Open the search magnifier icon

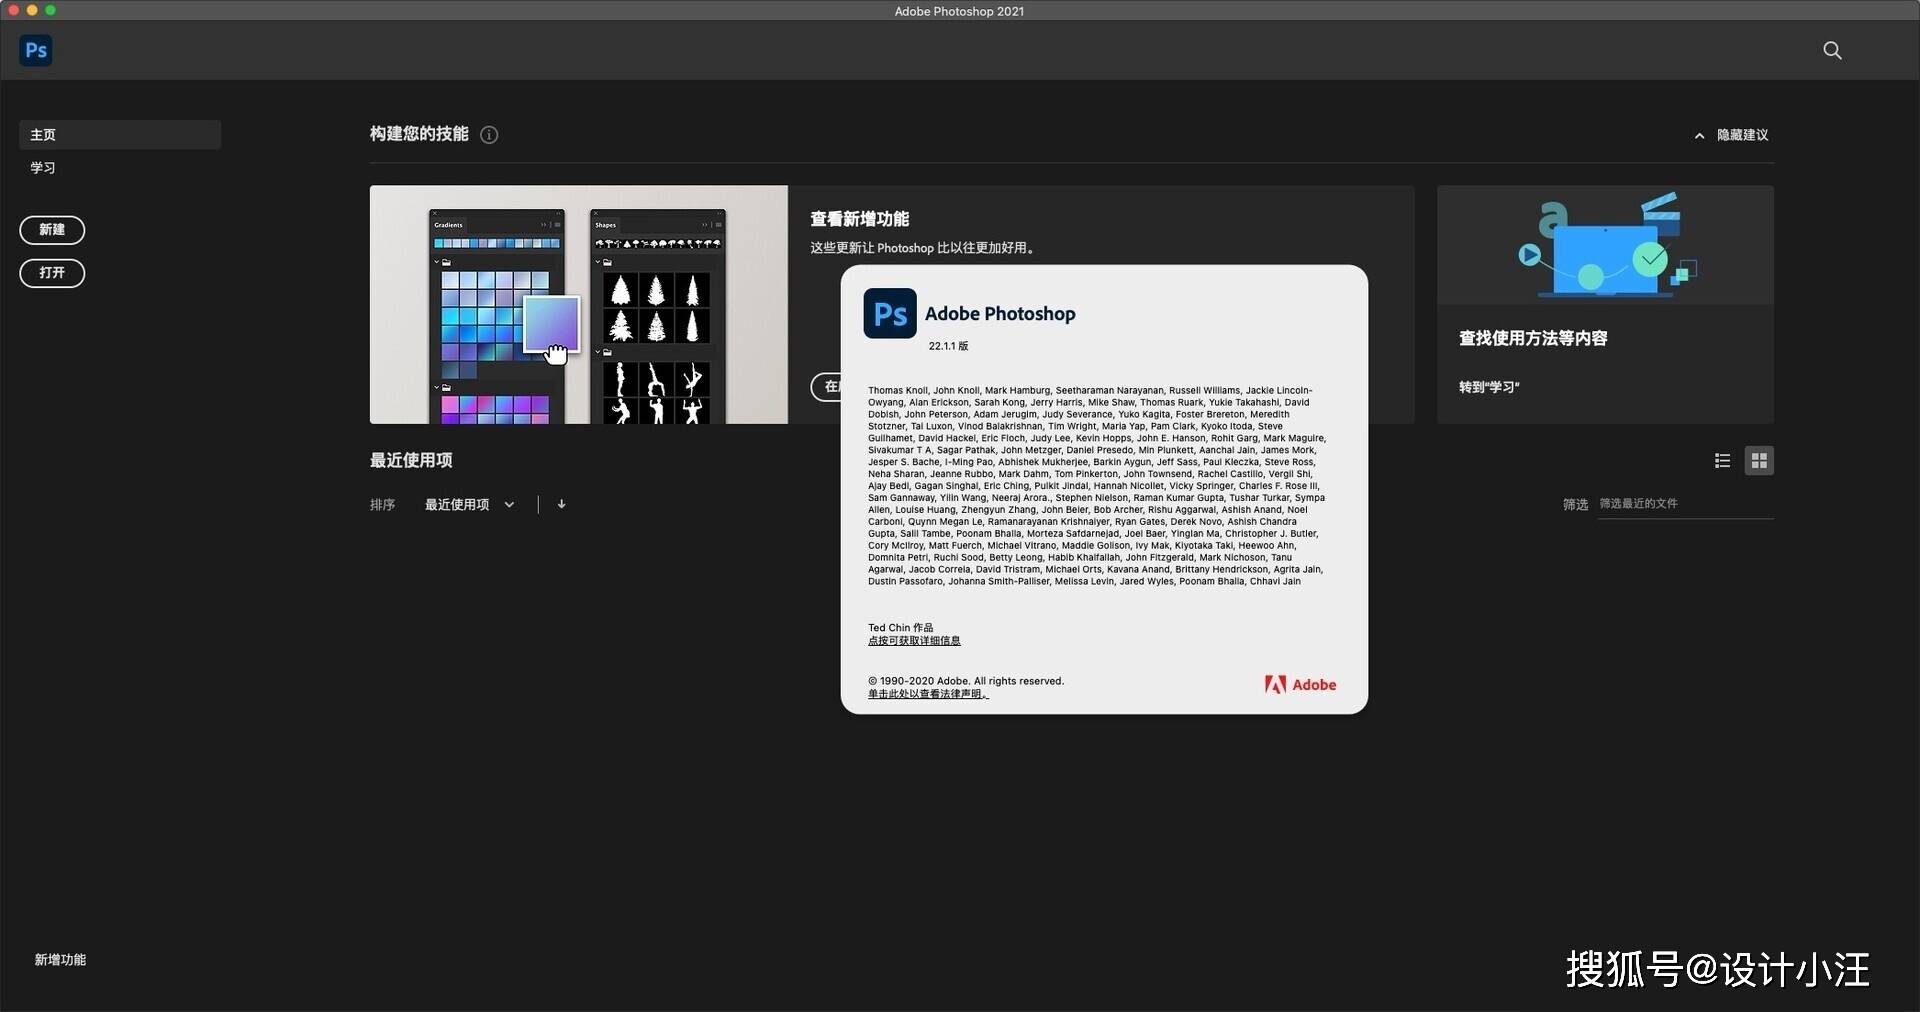[1832, 50]
